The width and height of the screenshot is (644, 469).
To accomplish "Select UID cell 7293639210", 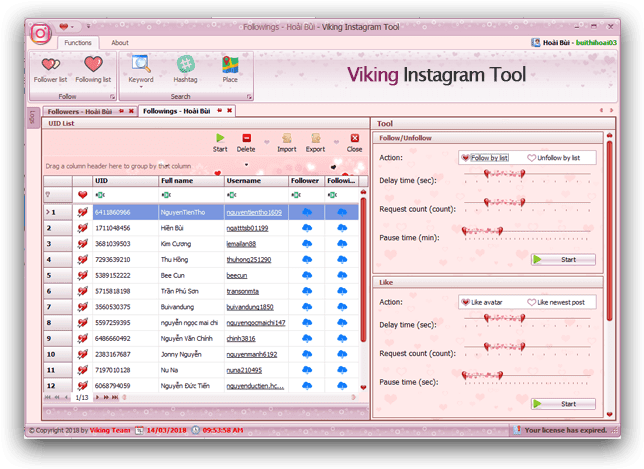I will 125,260.
